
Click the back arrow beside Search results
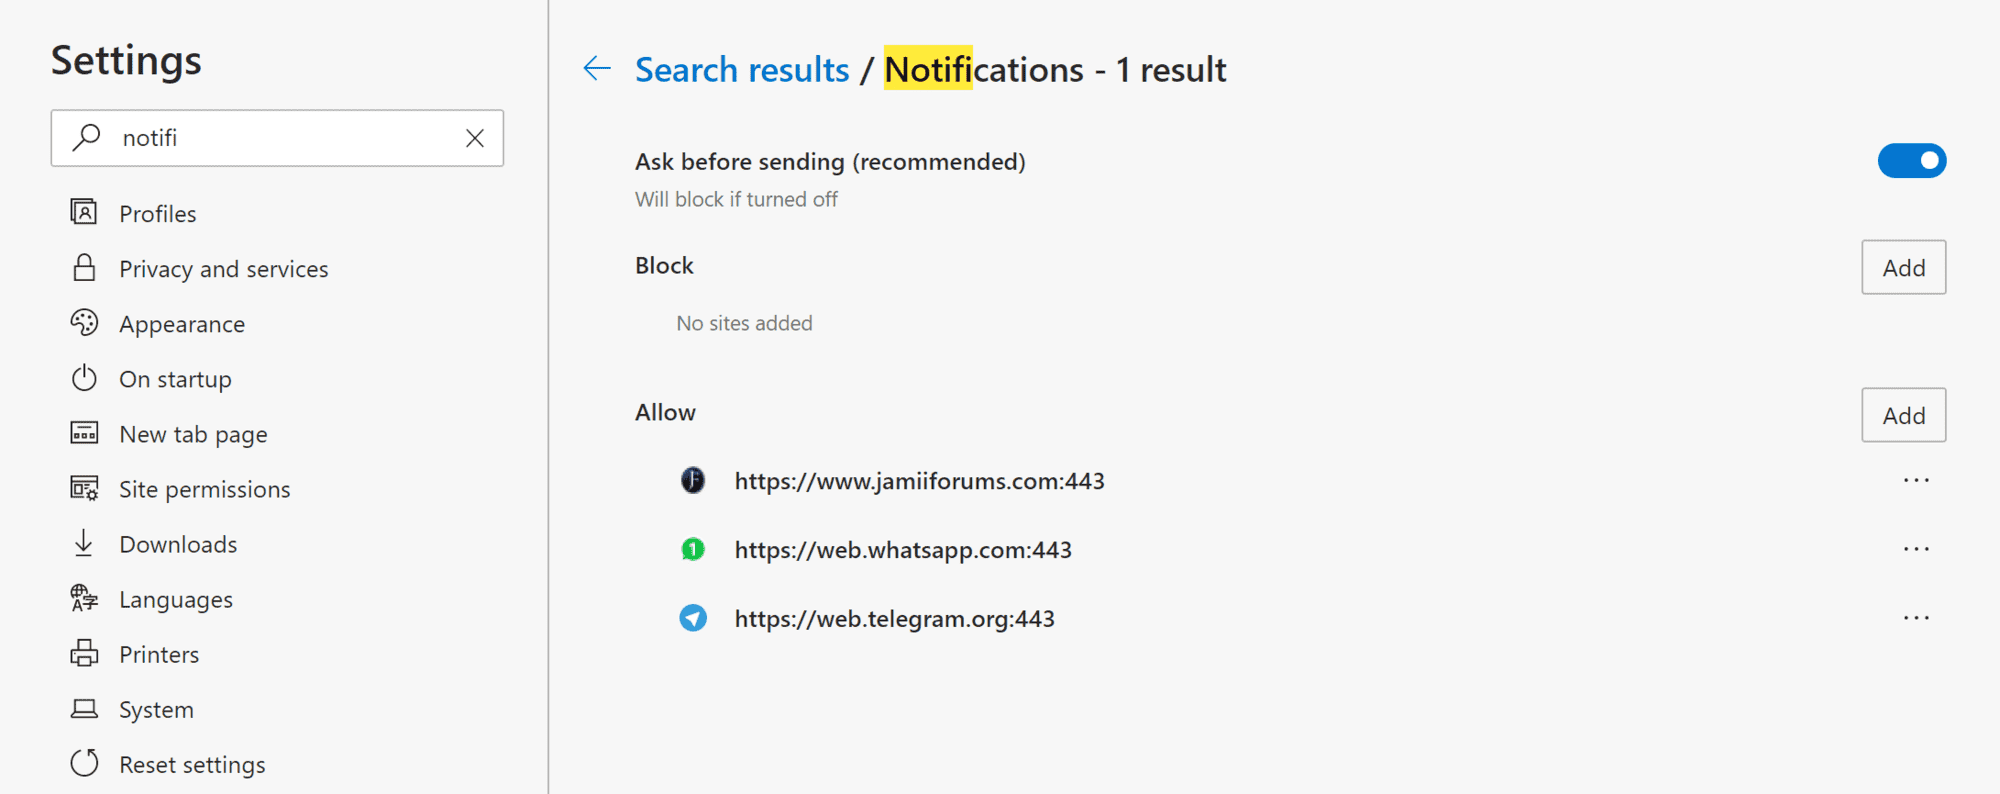pos(597,68)
